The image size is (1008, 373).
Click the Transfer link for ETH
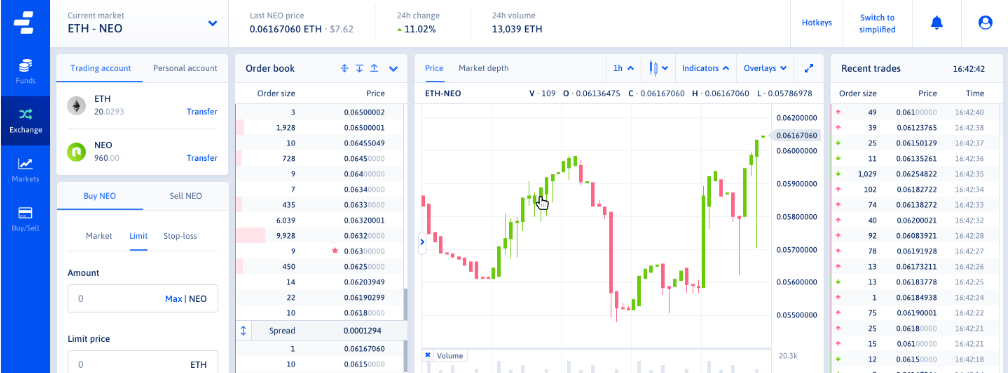[x=202, y=111]
